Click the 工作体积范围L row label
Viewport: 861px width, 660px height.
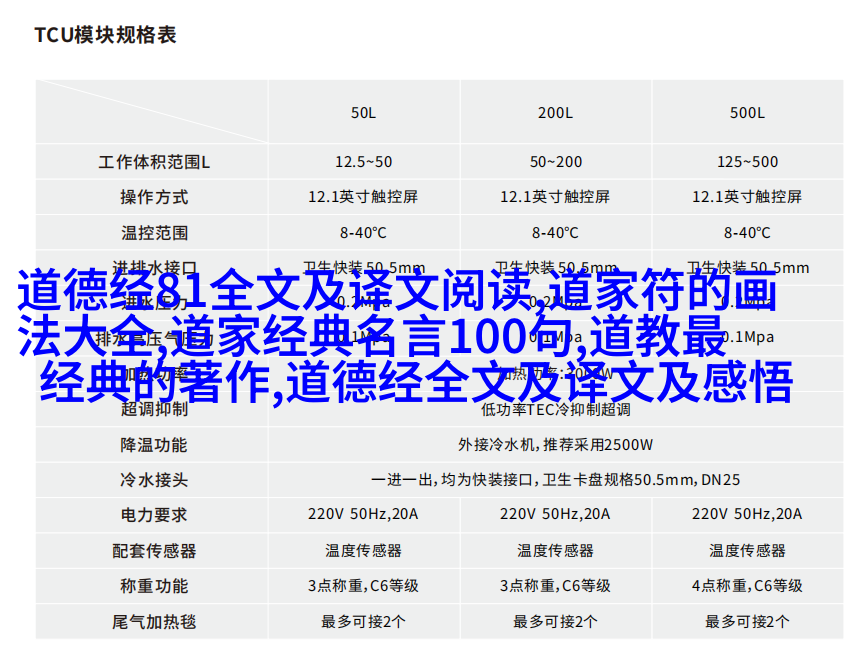click(x=154, y=162)
